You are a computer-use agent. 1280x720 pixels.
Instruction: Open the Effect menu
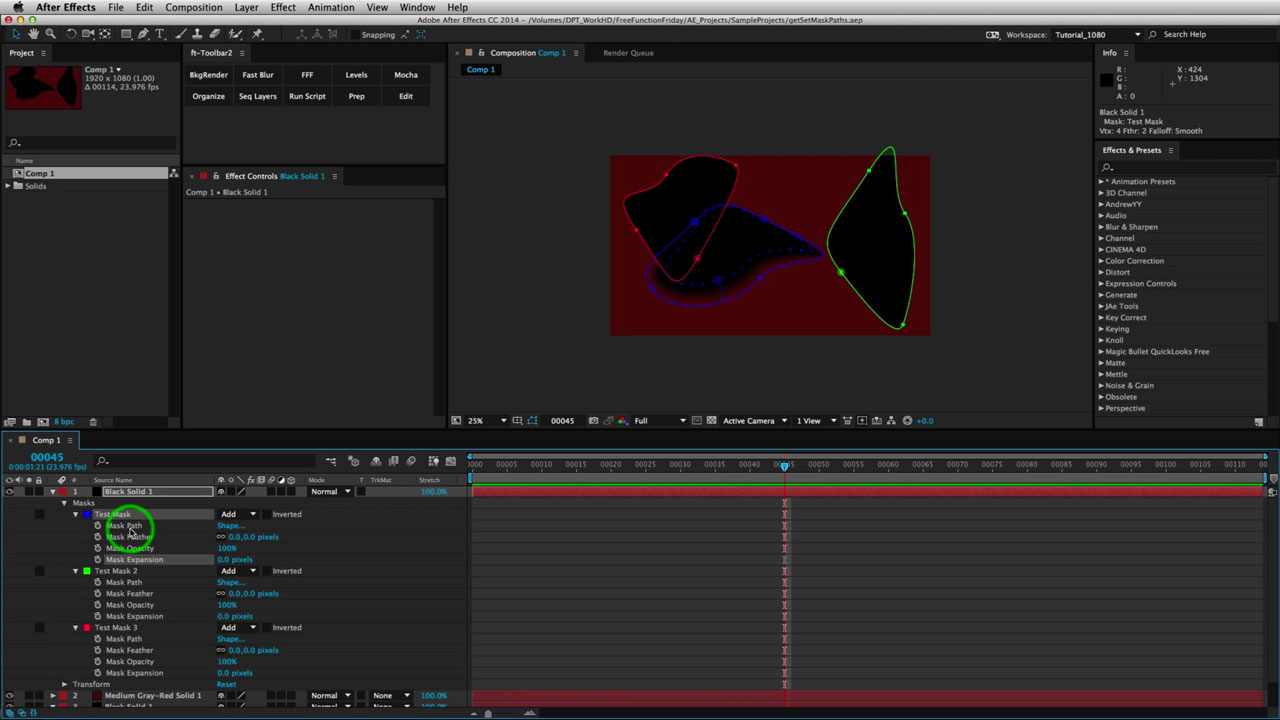point(283,7)
